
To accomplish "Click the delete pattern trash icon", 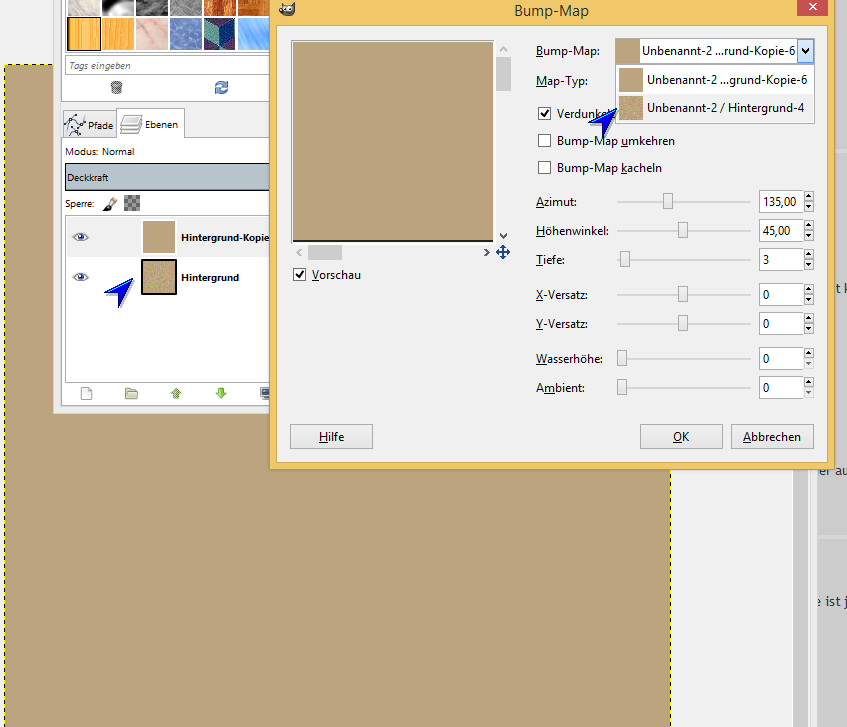I will click(x=116, y=87).
